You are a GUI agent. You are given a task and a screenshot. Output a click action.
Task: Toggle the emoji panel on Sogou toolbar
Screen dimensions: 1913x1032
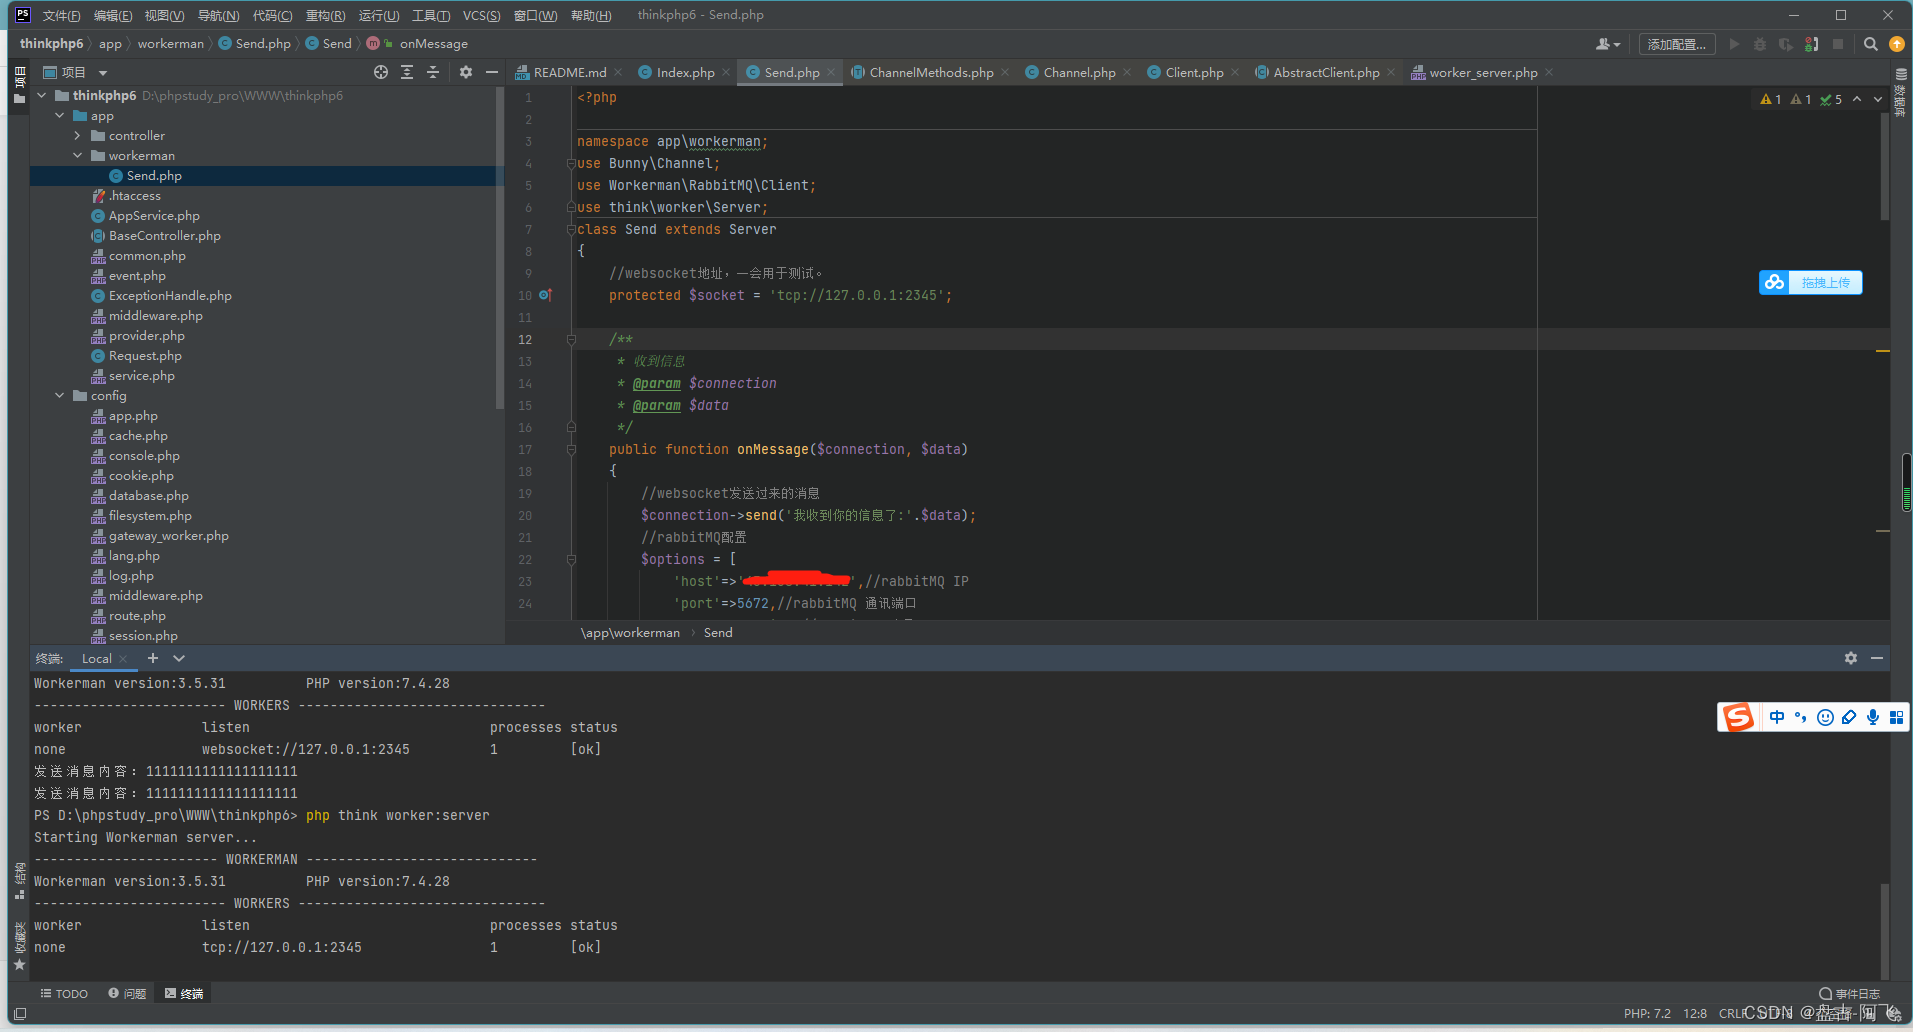click(x=1824, y=717)
